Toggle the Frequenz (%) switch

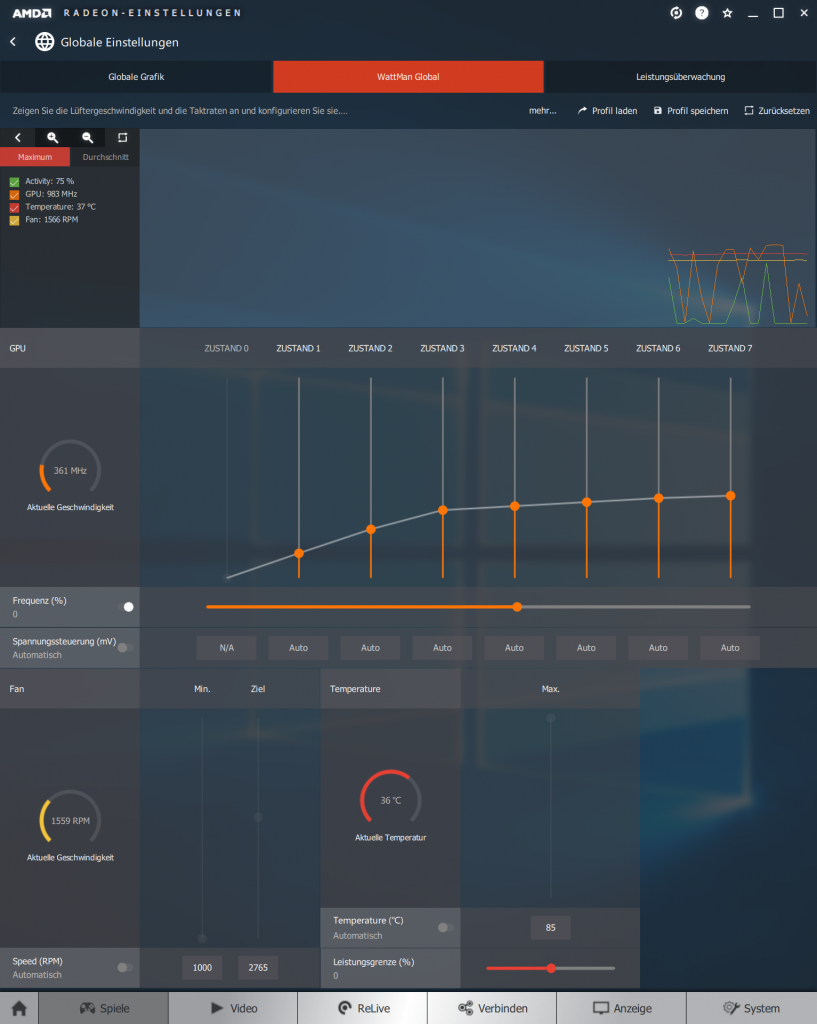(x=125, y=607)
